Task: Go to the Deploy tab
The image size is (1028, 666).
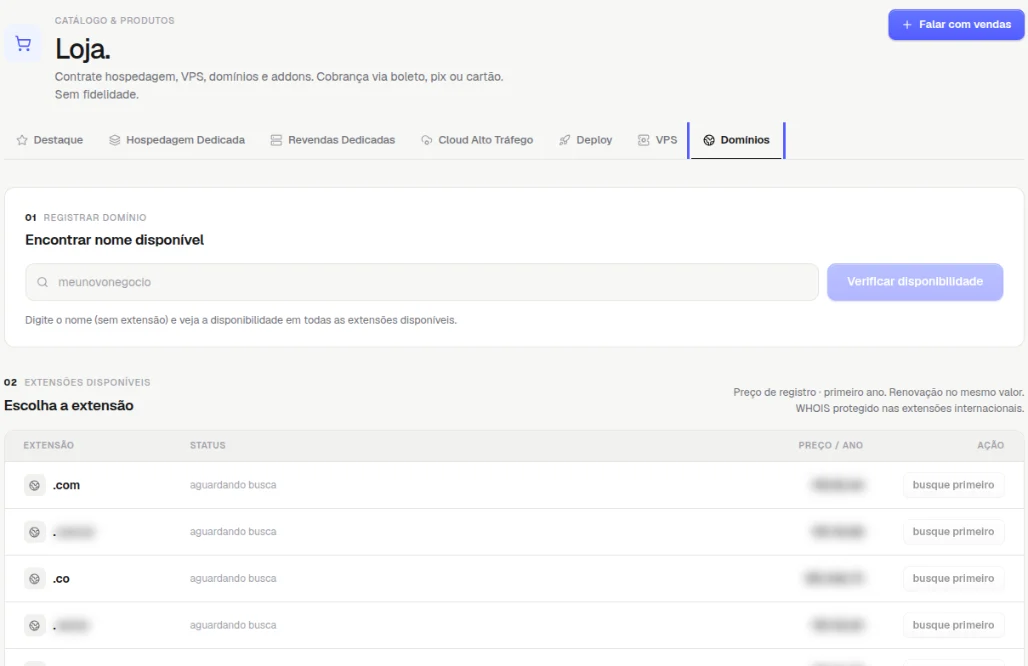Action: pos(585,140)
